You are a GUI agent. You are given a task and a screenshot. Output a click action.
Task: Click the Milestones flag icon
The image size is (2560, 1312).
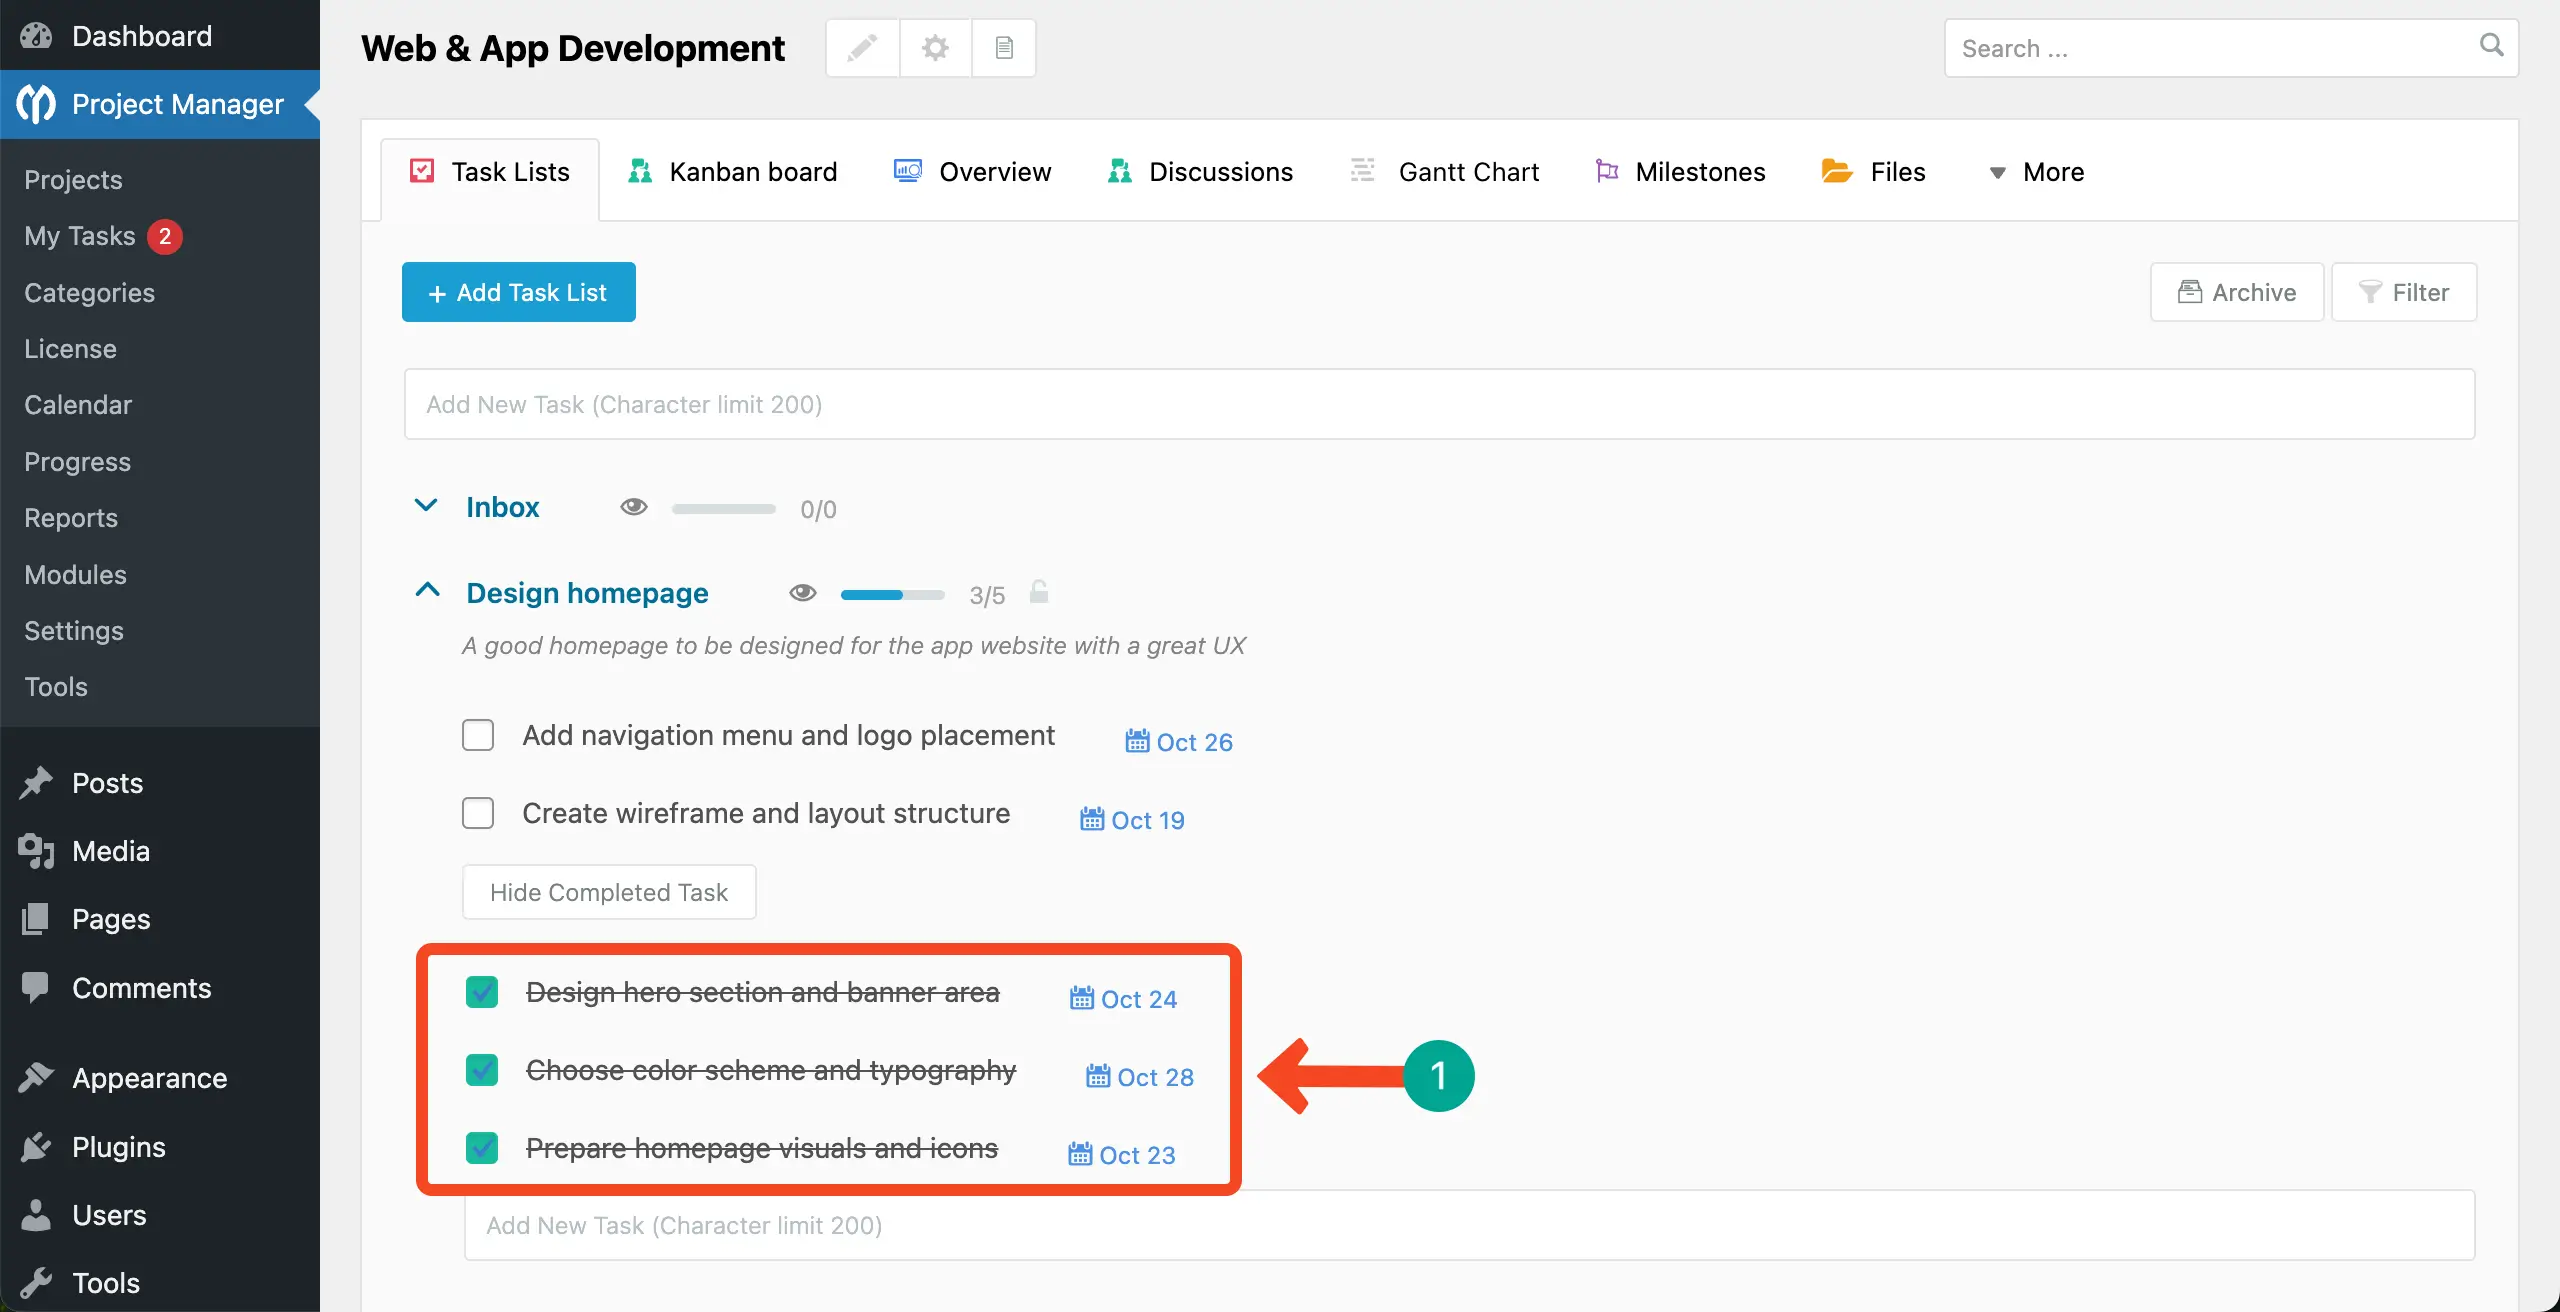[1607, 171]
